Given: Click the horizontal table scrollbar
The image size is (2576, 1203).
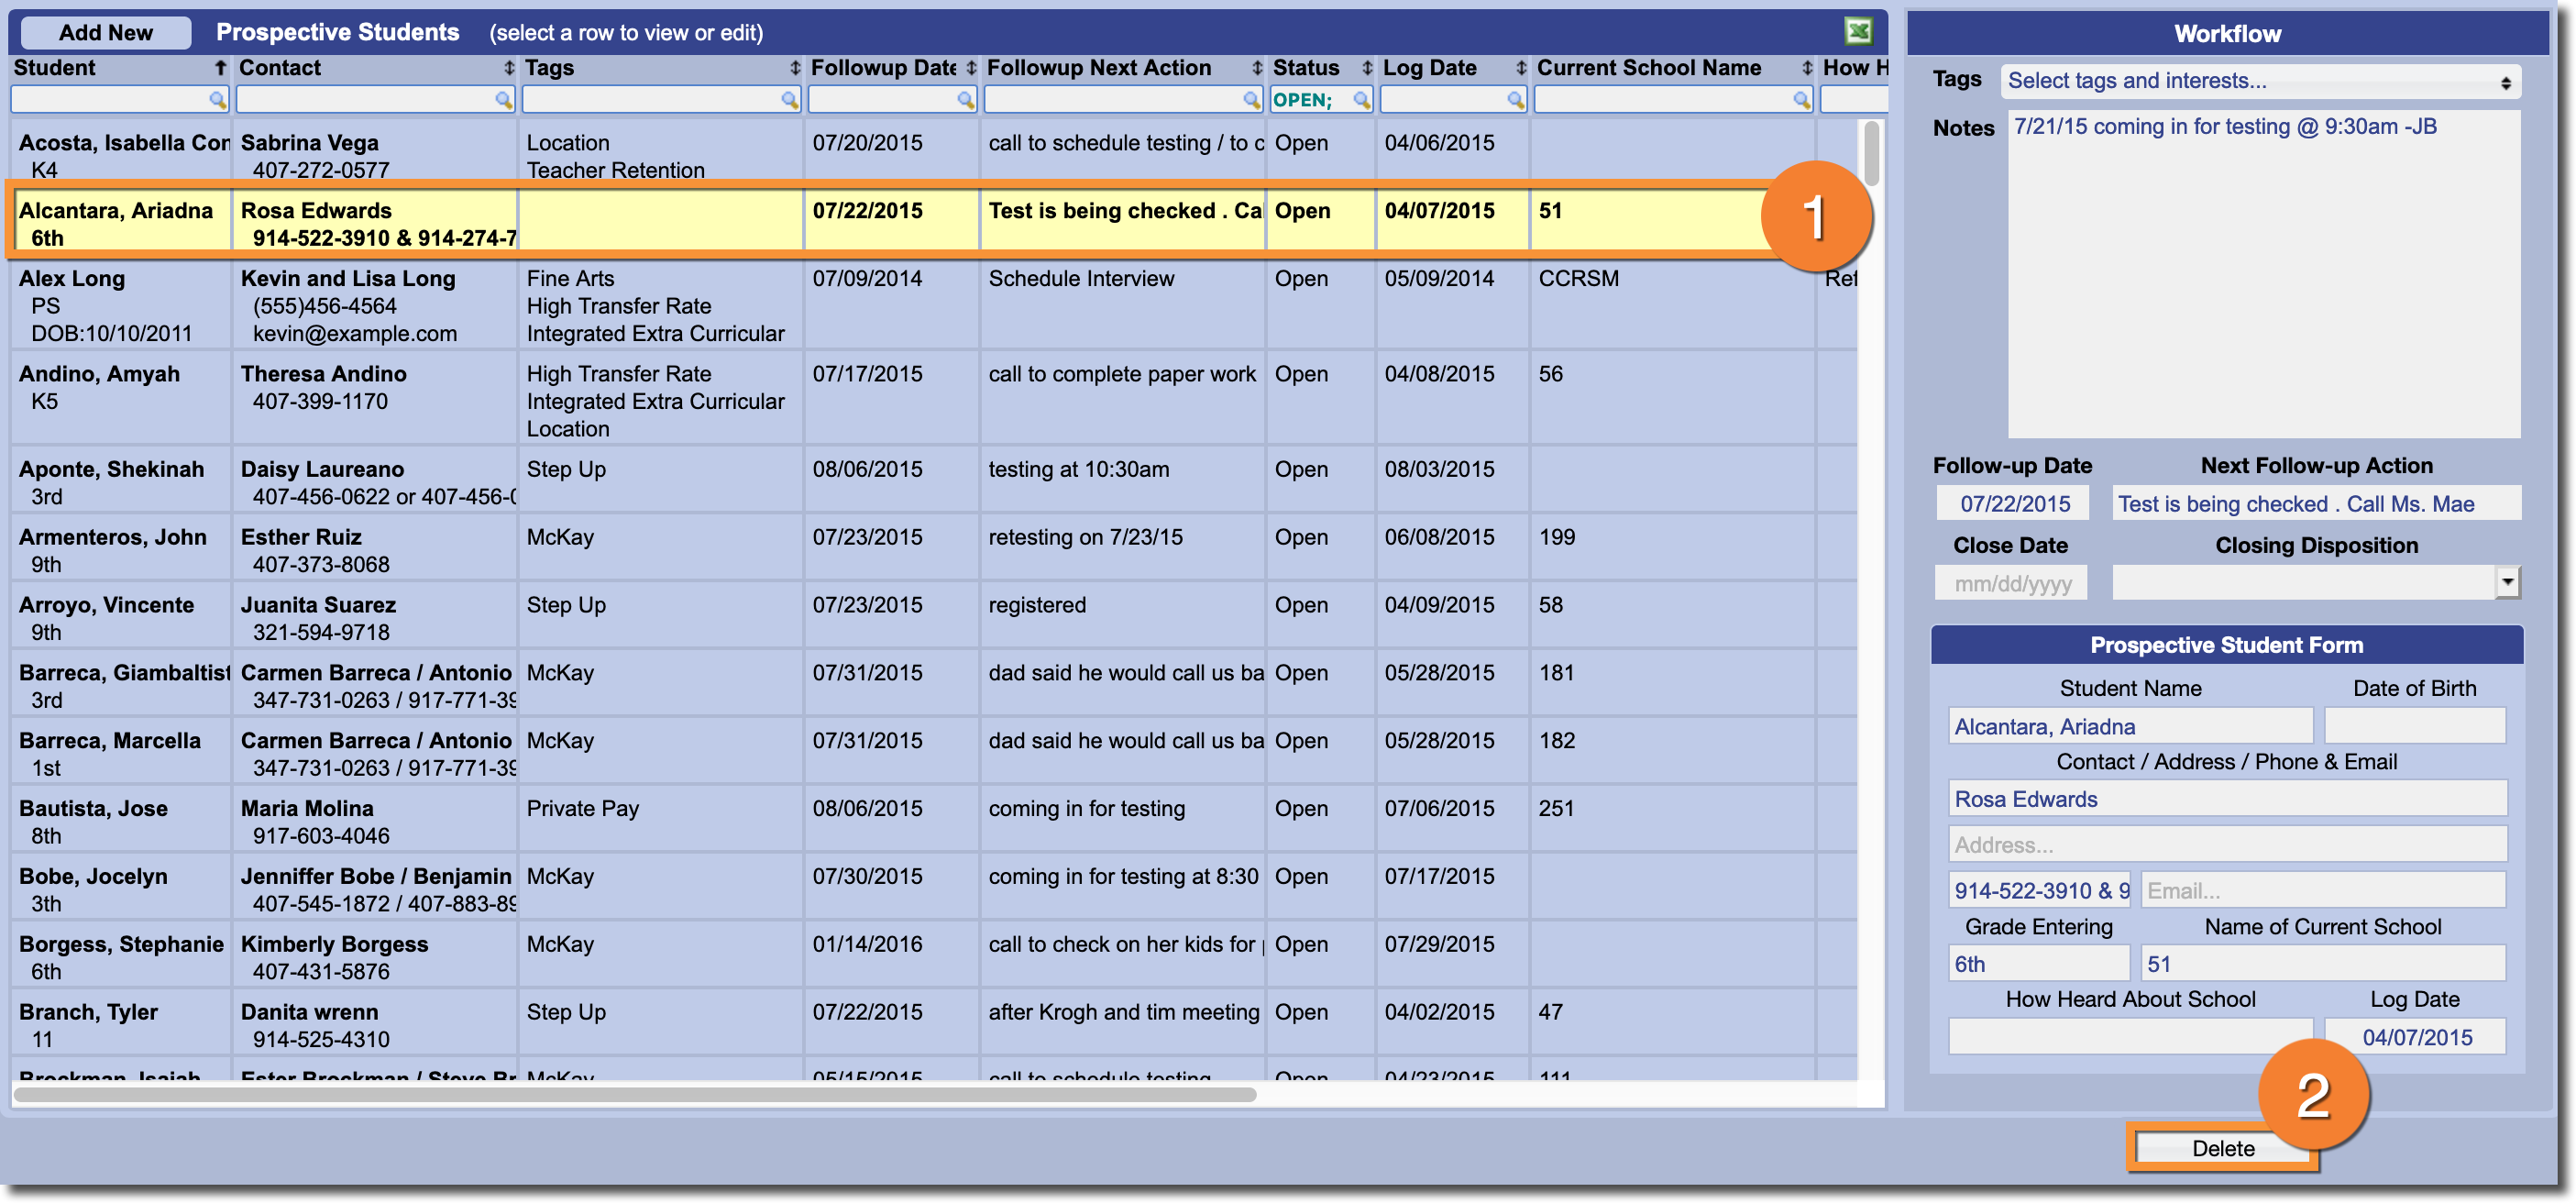Looking at the screenshot, I should (634, 1094).
